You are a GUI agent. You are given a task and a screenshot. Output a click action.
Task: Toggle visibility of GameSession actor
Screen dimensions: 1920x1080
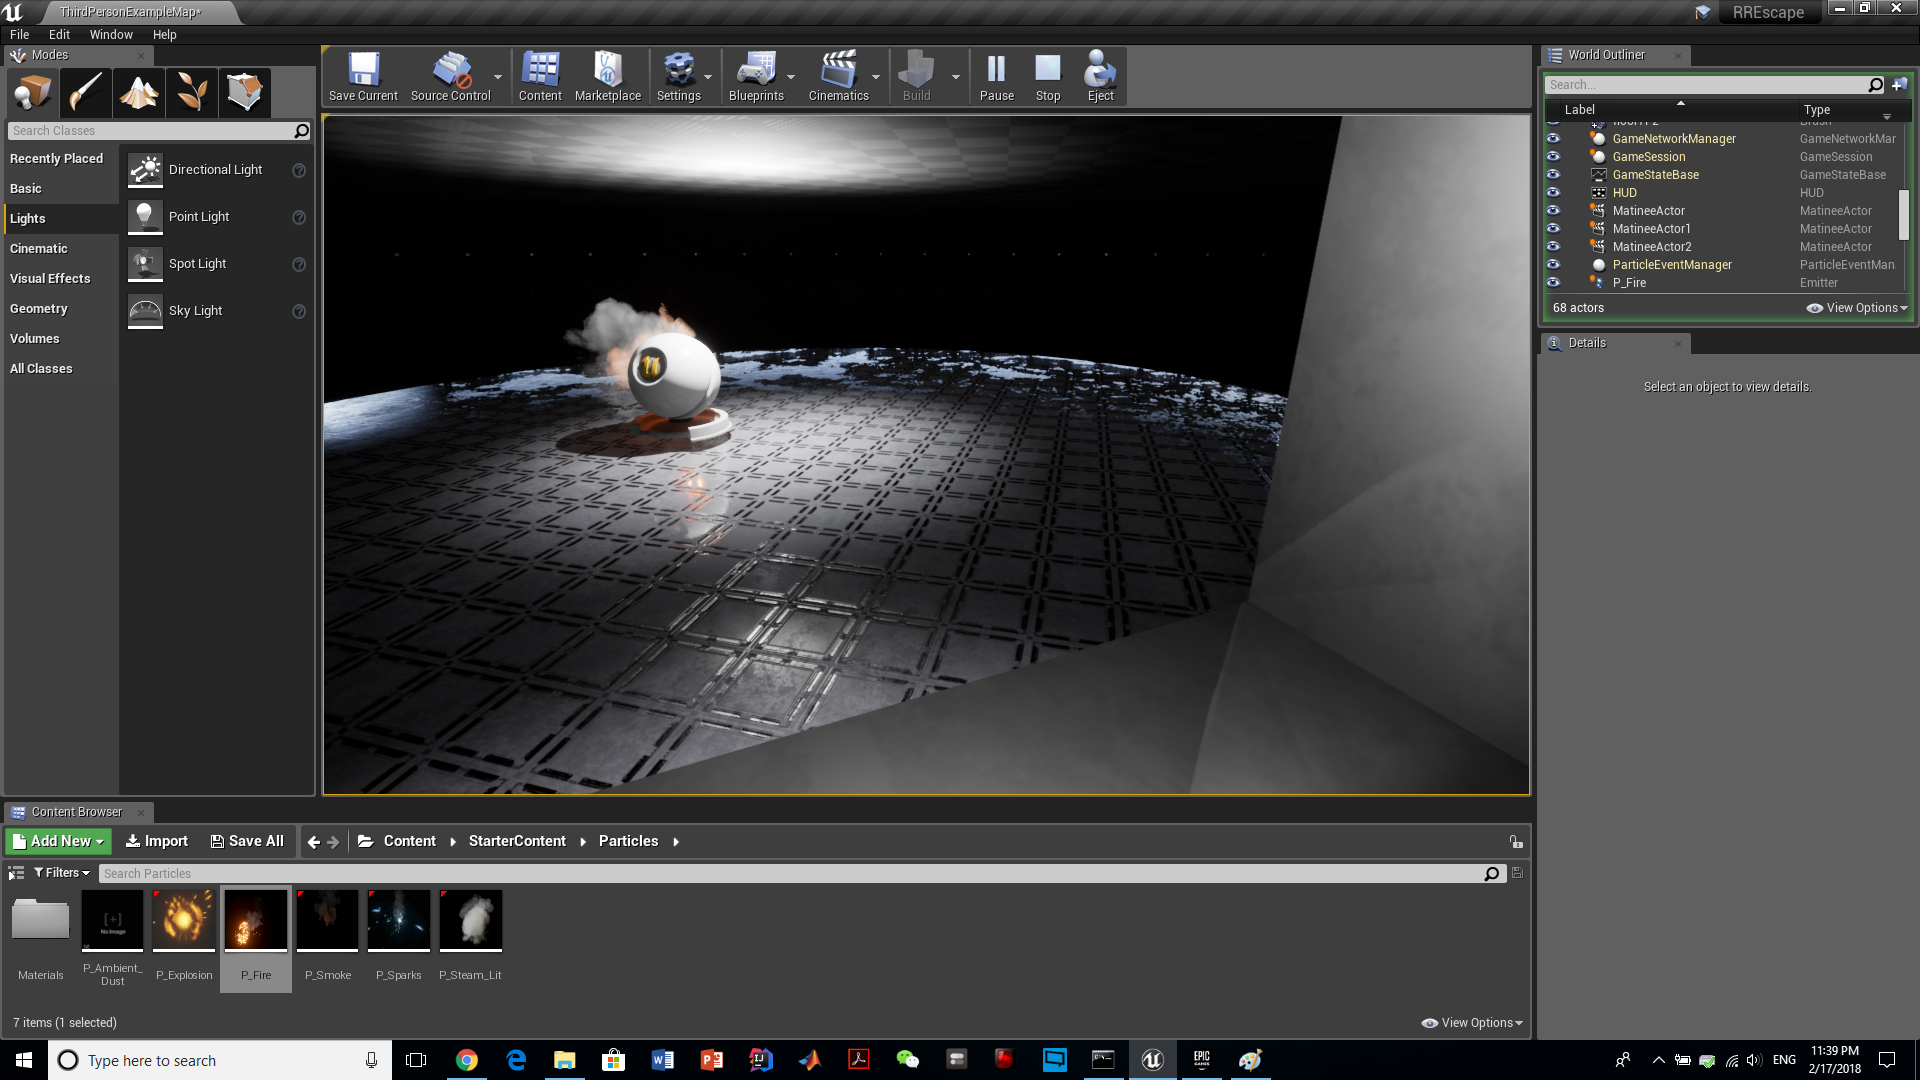click(x=1553, y=157)
